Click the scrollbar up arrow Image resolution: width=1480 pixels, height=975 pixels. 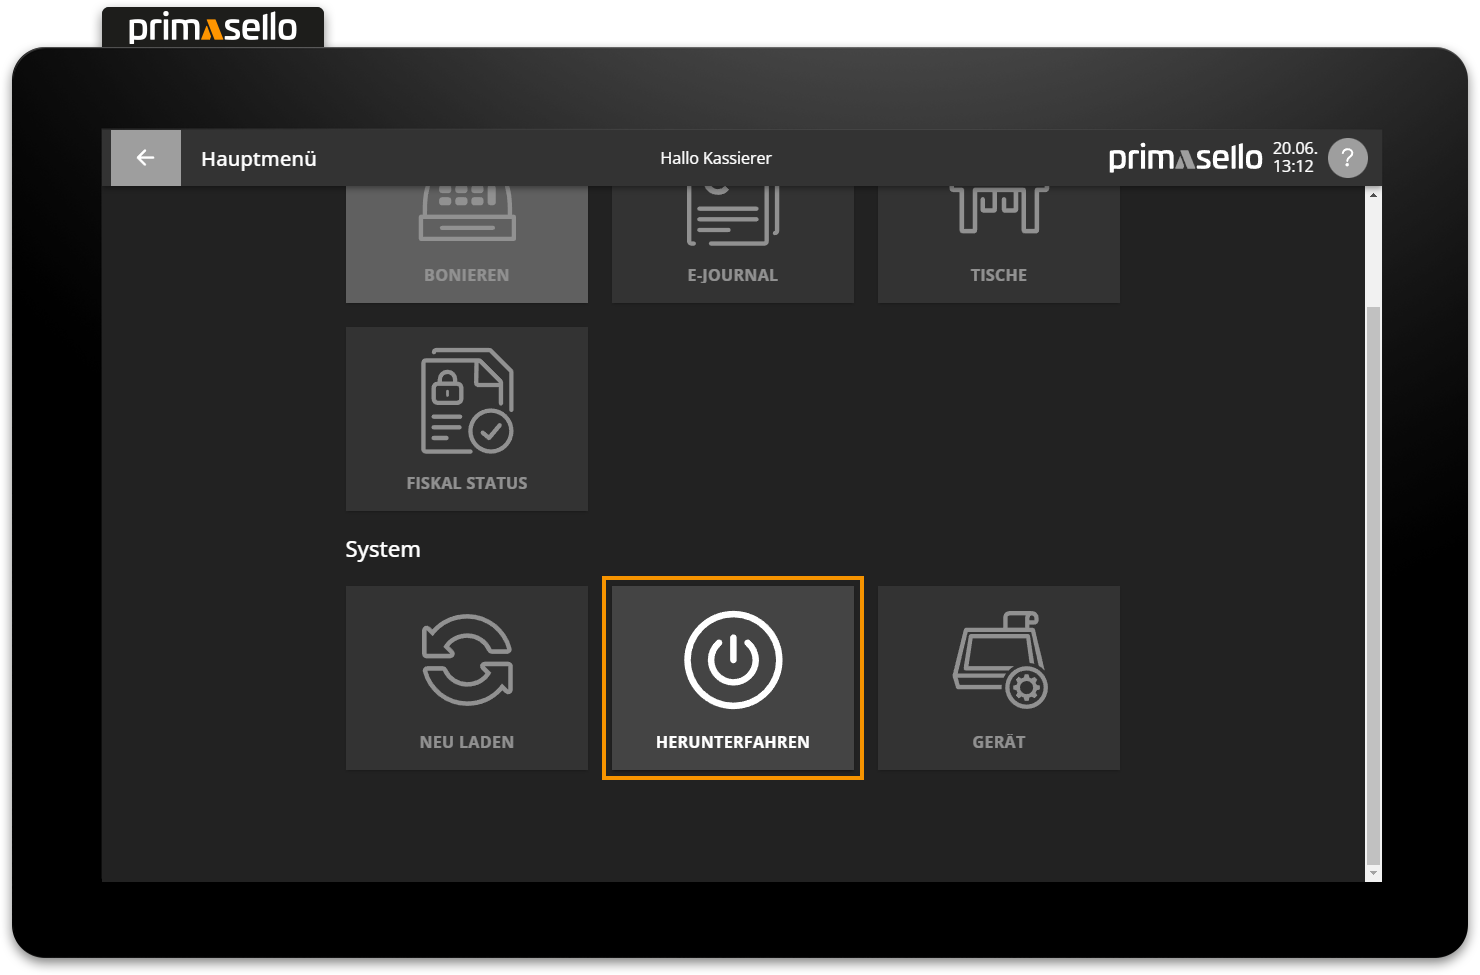click(1373, 195)
